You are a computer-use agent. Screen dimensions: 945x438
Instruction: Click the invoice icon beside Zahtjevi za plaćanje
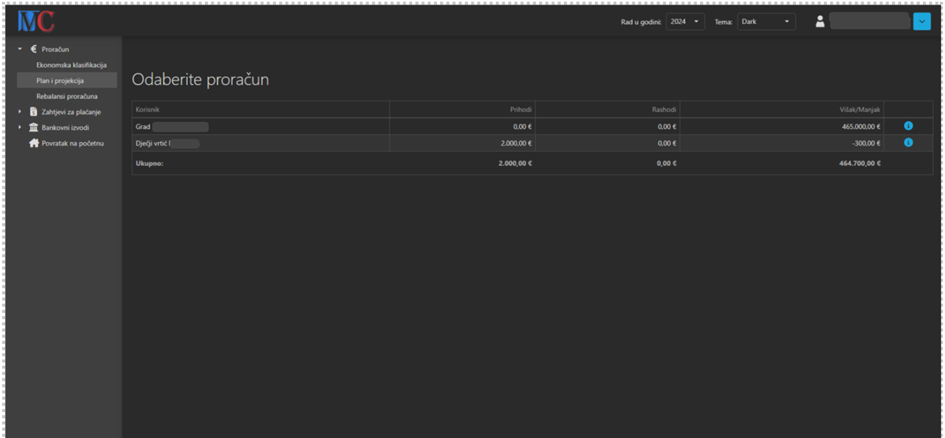[34, 112]
